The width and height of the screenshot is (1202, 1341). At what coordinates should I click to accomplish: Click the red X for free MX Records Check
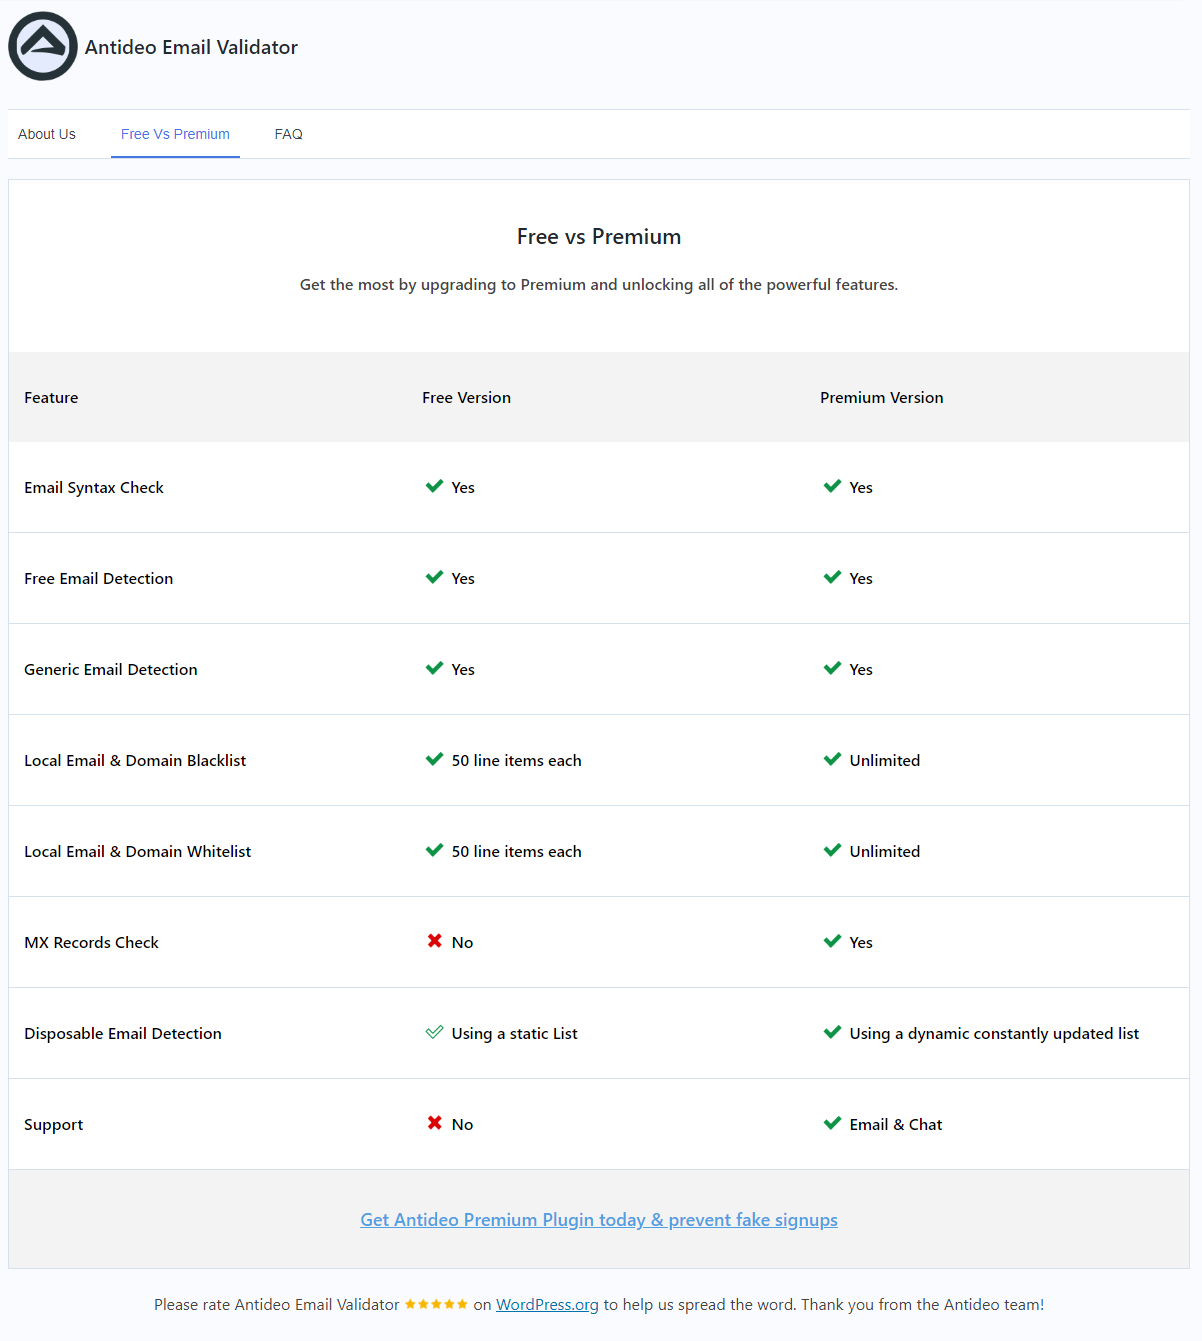tap(434, 941)
